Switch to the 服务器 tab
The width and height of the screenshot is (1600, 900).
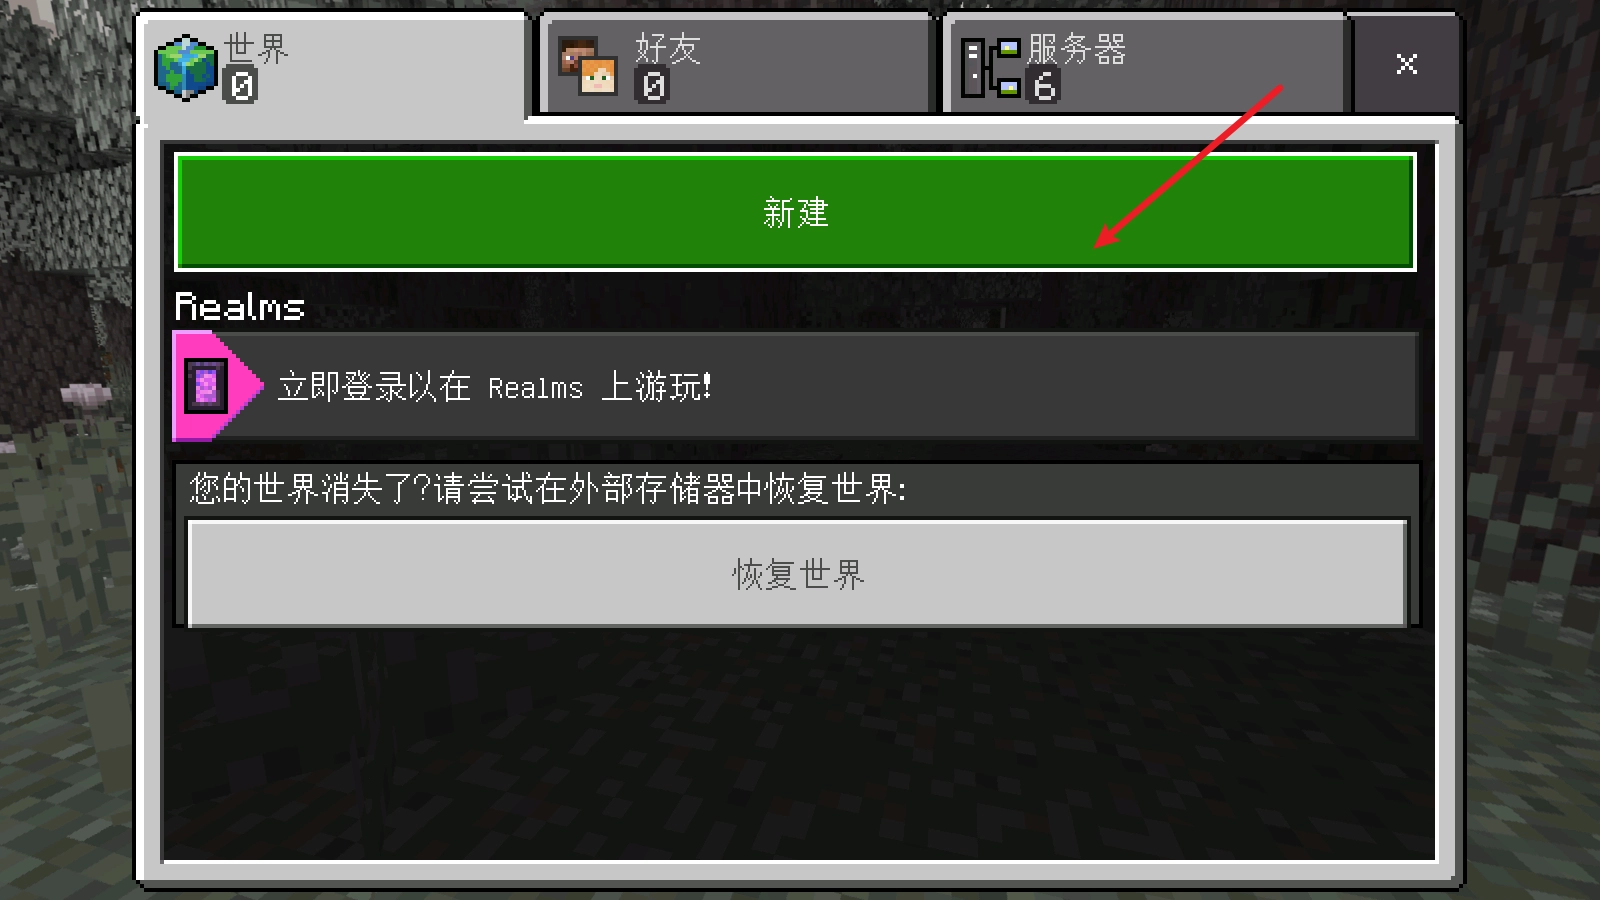(1145, 65)
